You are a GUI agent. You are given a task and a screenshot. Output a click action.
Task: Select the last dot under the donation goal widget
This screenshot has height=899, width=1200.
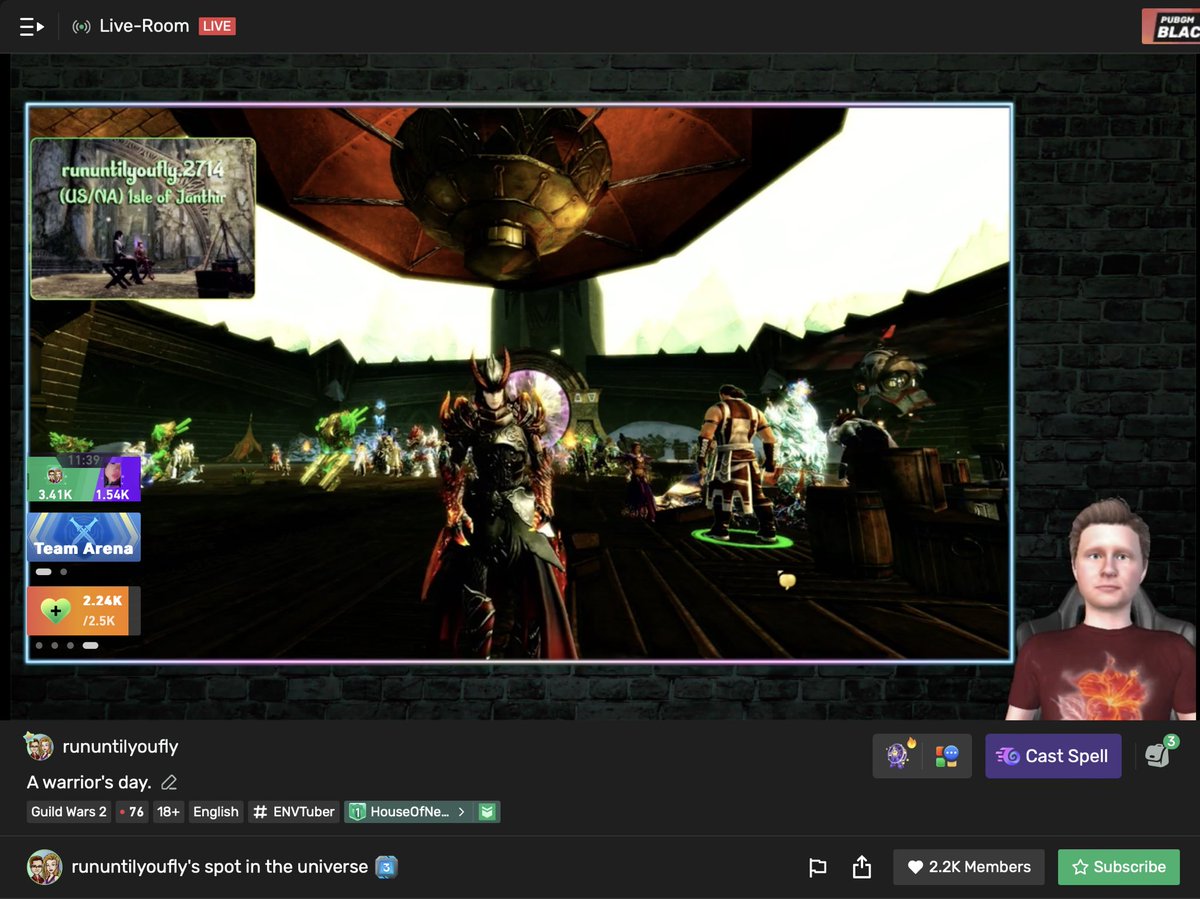[93, 645]
